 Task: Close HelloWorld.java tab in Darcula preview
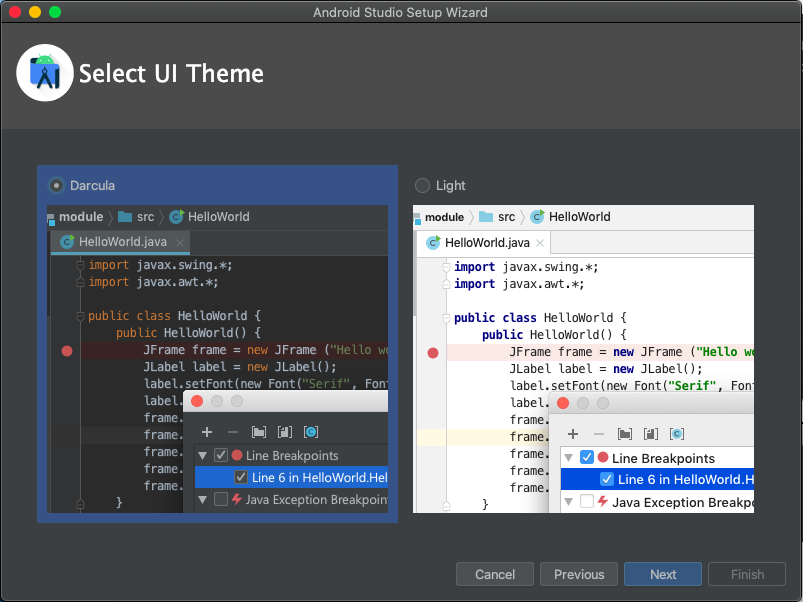pyautogui.click(x=180, y=243)
